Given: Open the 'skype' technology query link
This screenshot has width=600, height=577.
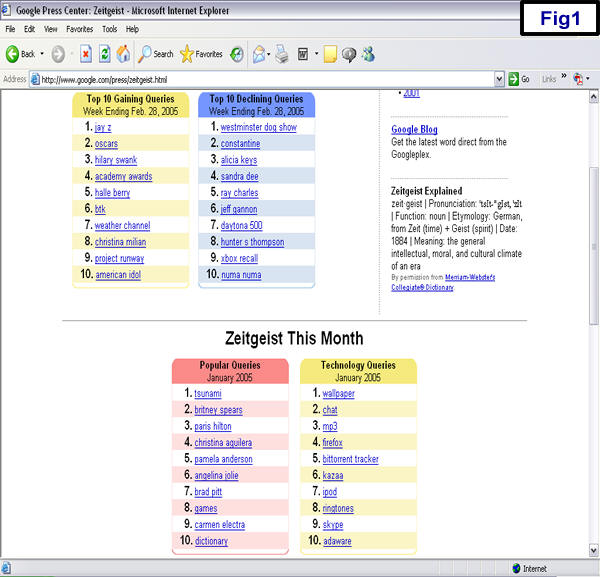Looking at the screenshot, I should [333, 525].
